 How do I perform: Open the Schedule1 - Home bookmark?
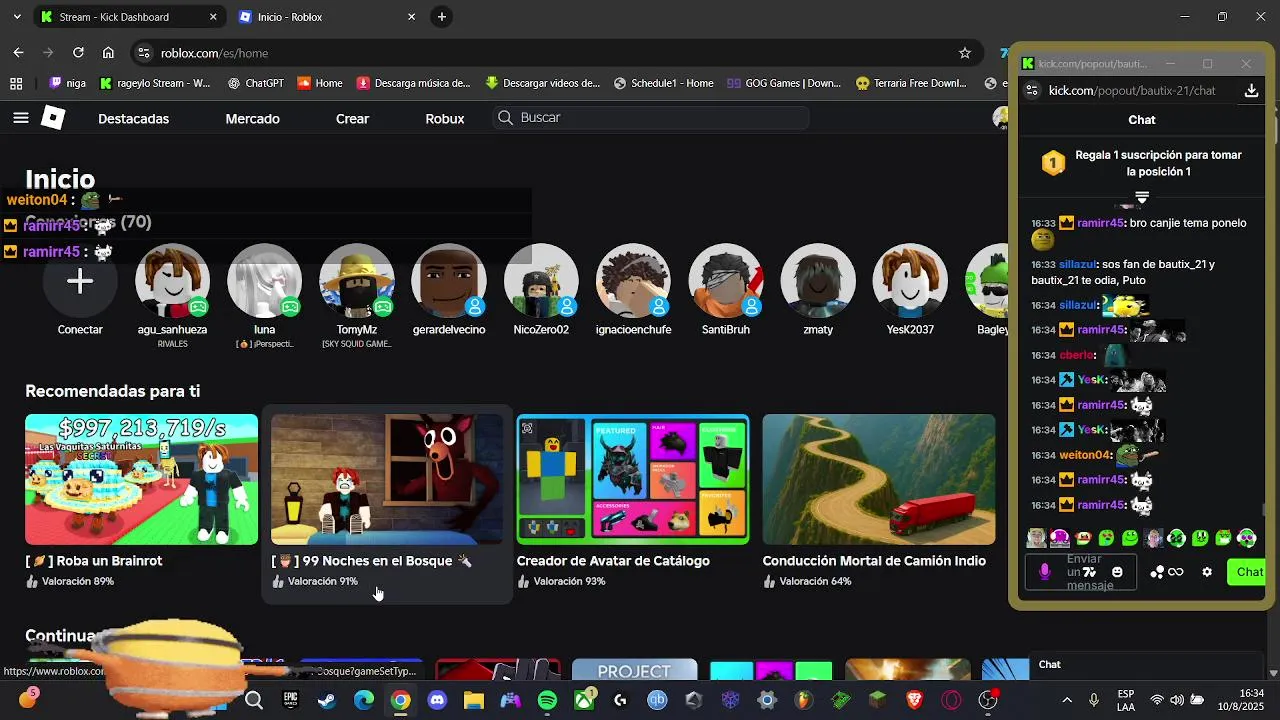(663, 83)
